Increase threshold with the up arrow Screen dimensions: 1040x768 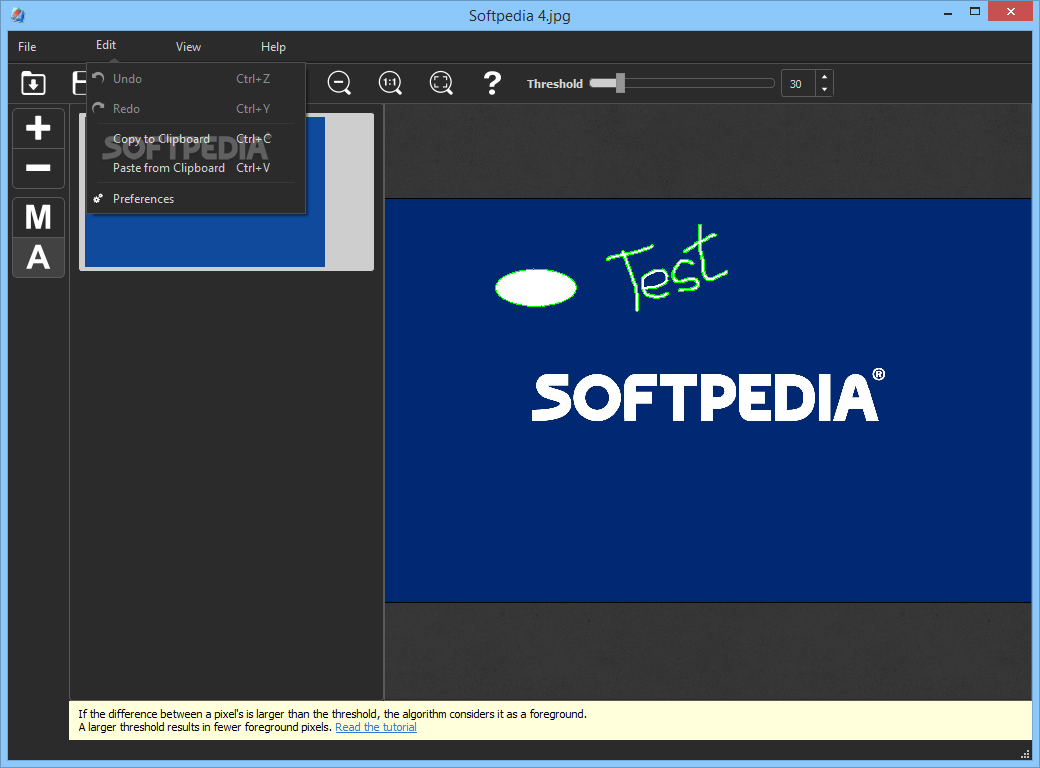[x=824, y=77]
